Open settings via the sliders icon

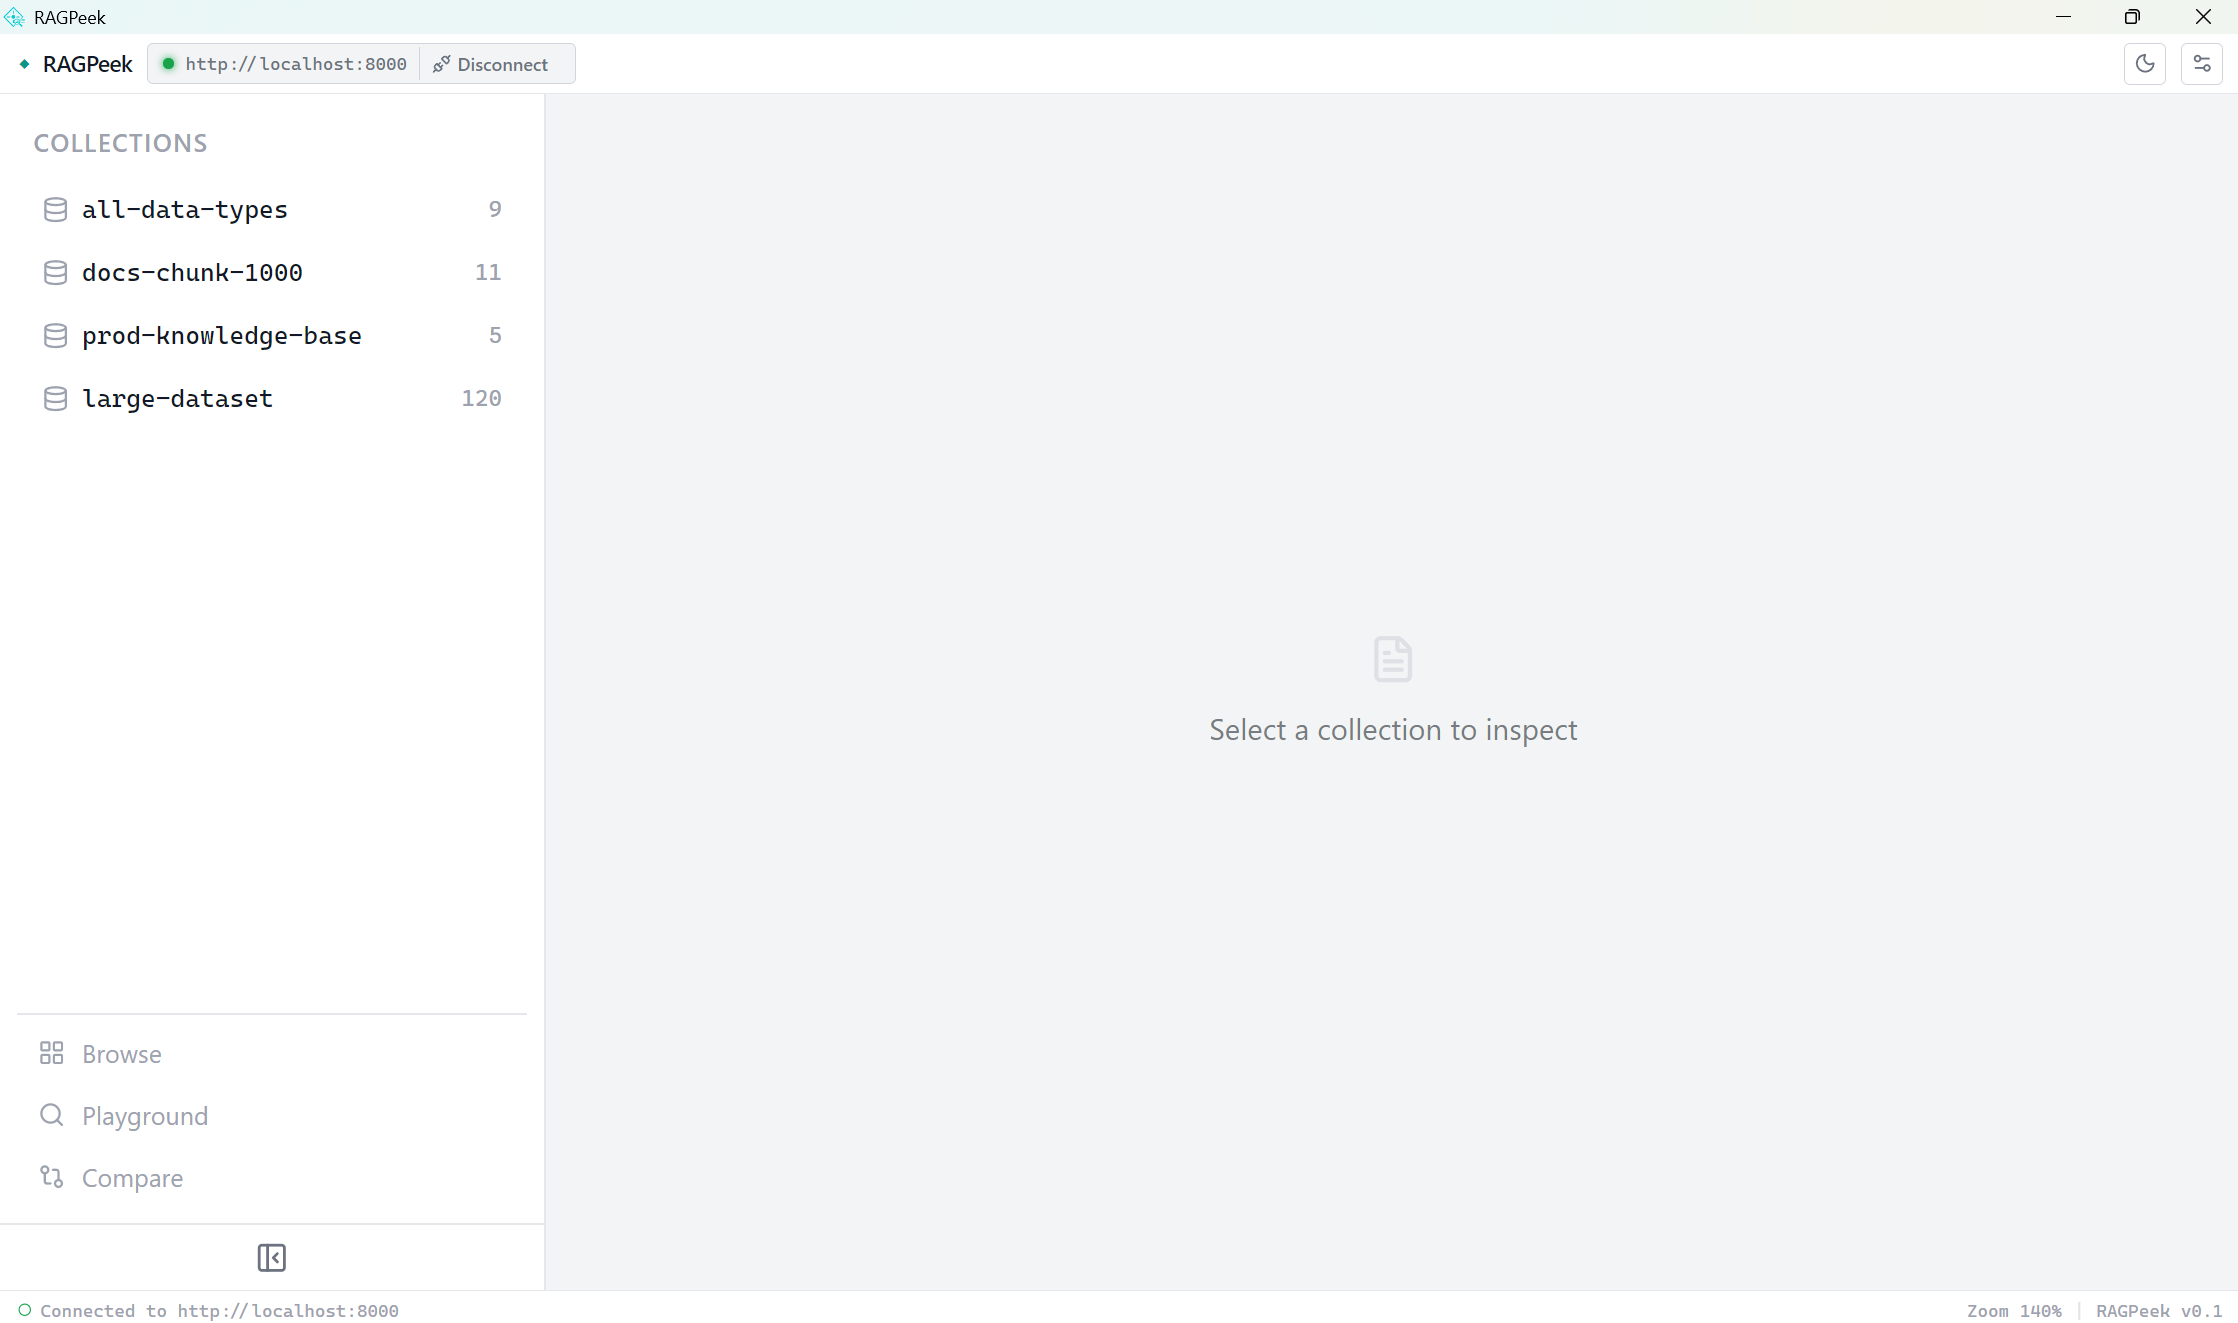click(2201, 64)
